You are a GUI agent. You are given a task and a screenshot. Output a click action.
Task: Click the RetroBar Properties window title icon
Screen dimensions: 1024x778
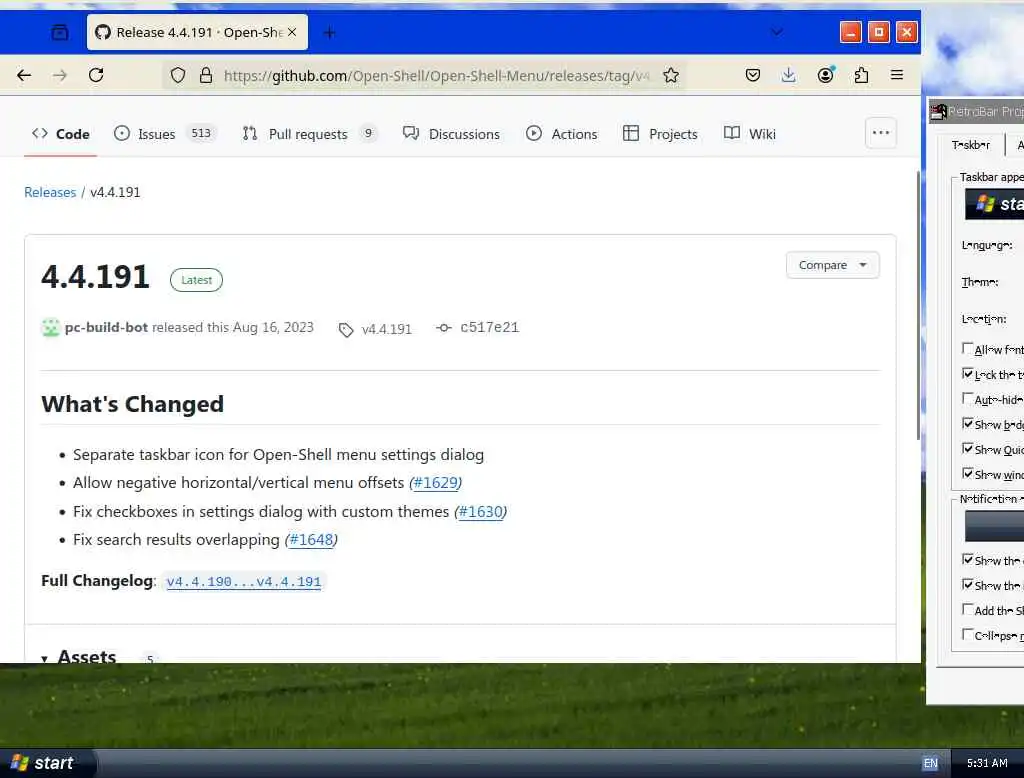click(938, 112)
